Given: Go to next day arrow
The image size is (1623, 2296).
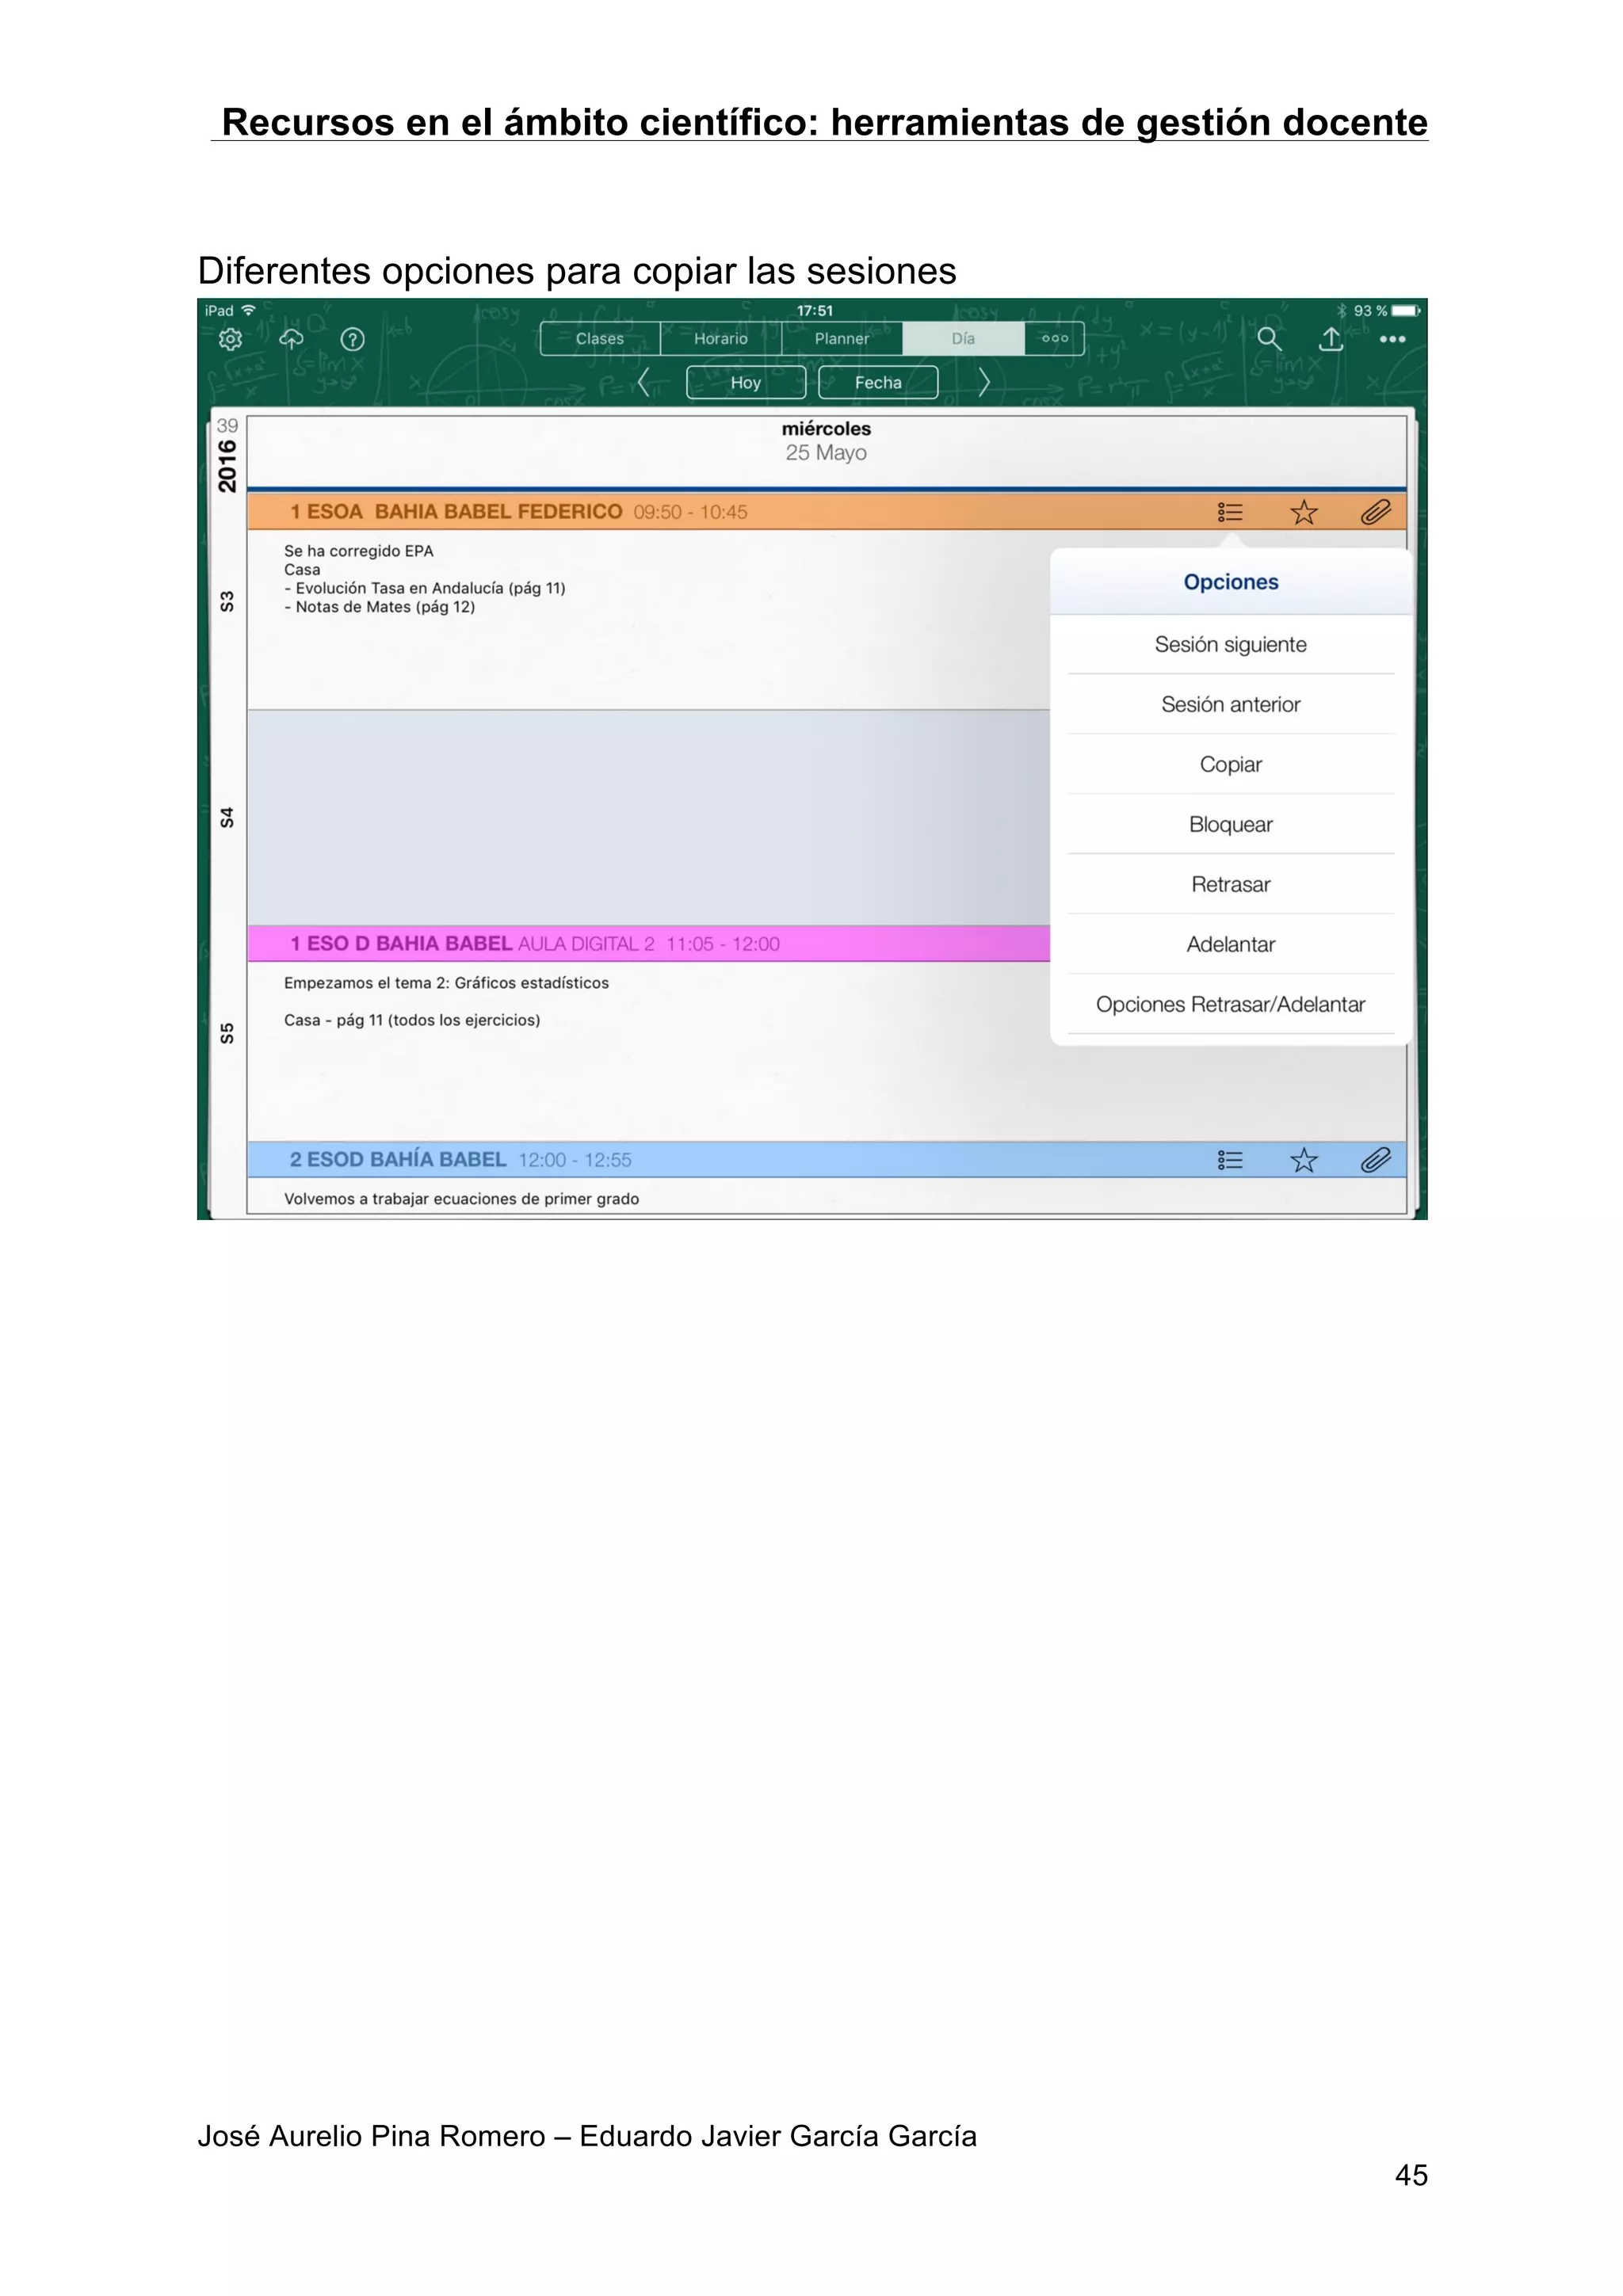Looking at the screenshot, I should [x=983, y=382].
